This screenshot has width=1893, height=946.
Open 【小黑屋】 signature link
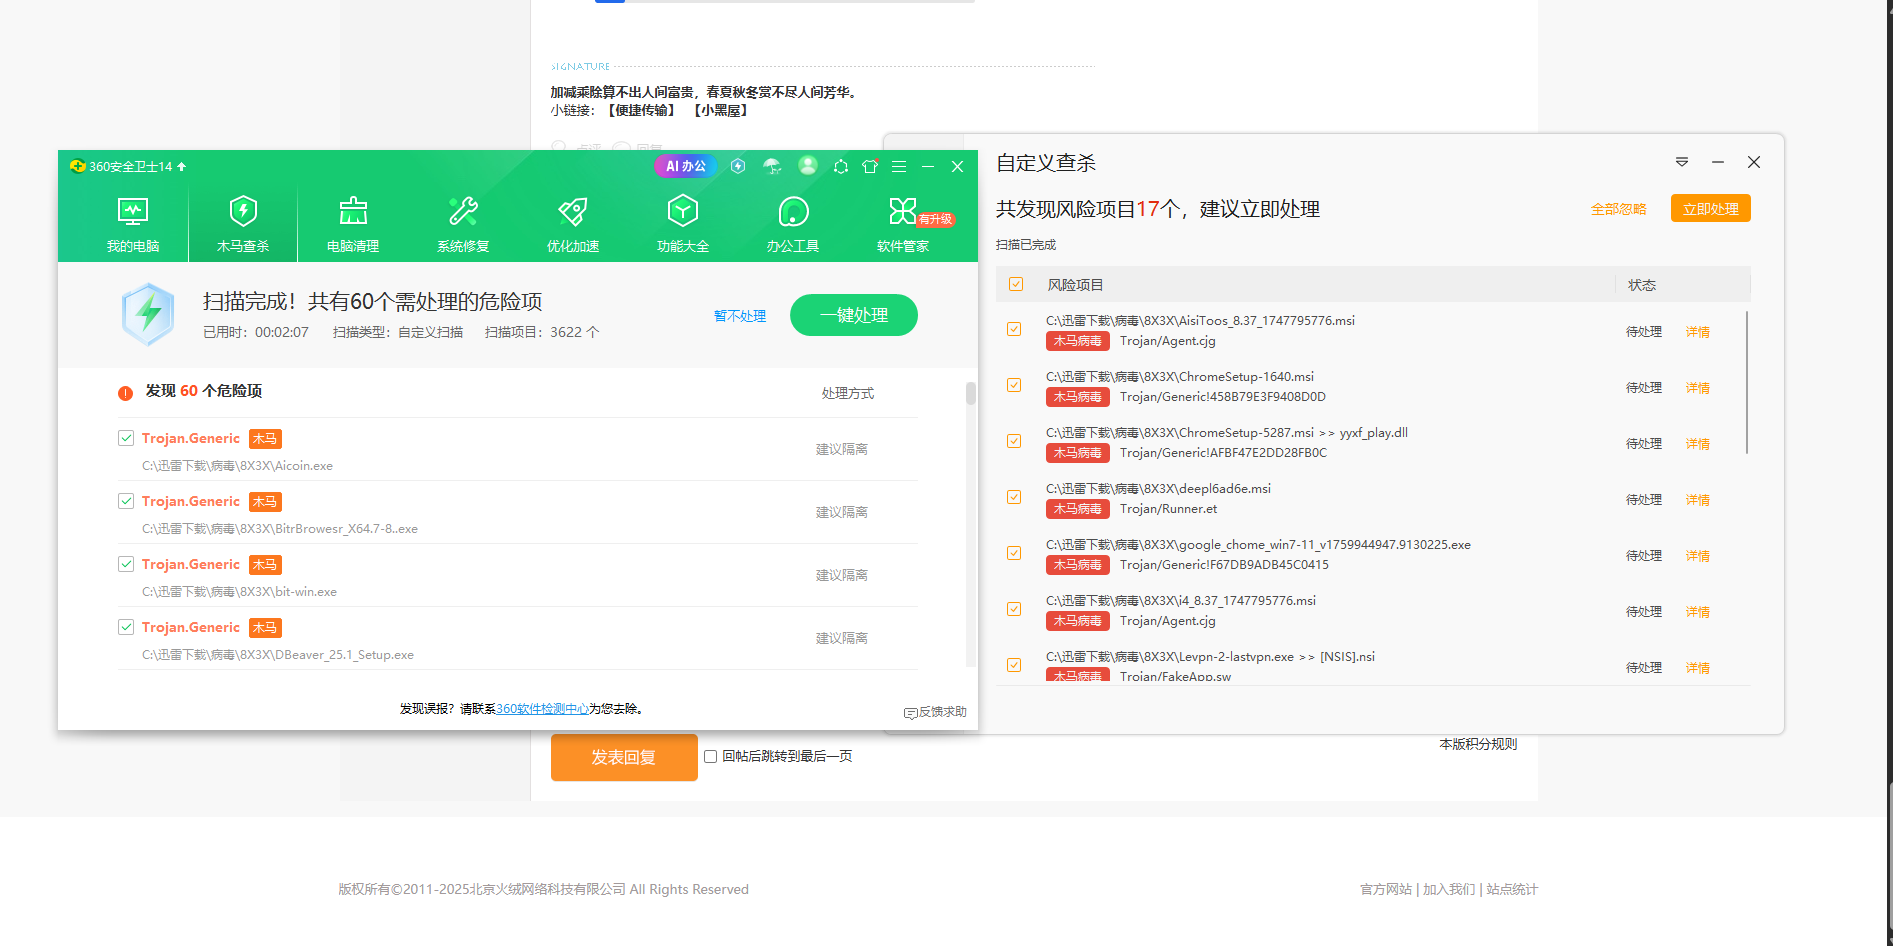click(721, 110)
